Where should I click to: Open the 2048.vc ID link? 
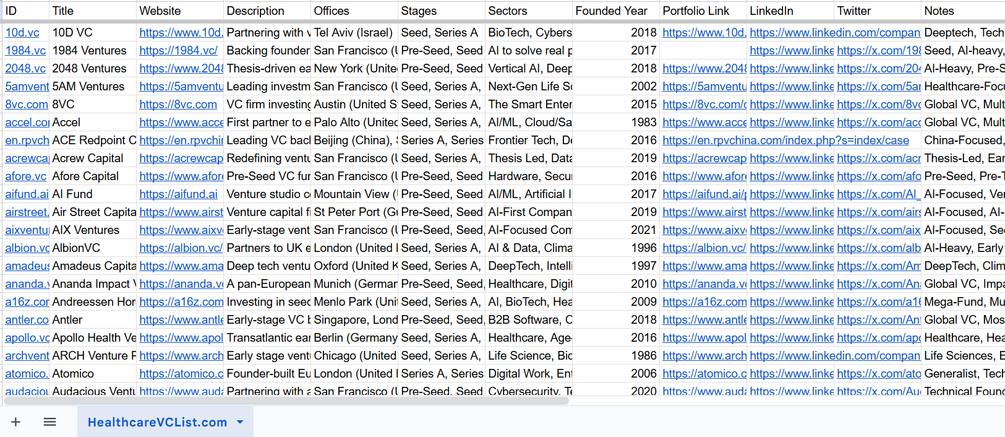point(26,69)
